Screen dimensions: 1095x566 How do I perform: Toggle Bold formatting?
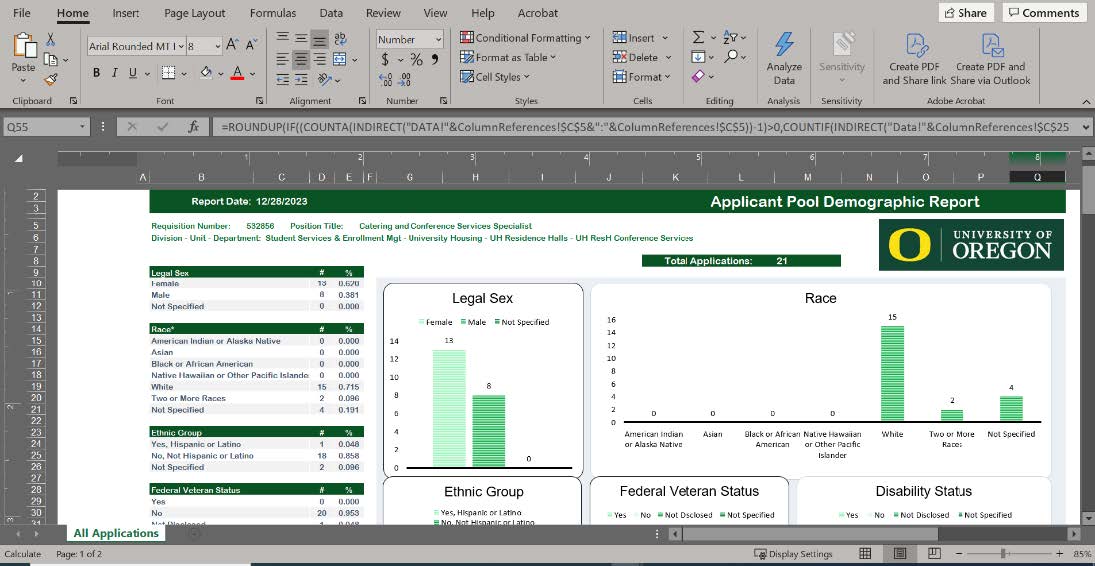[96, 73]
